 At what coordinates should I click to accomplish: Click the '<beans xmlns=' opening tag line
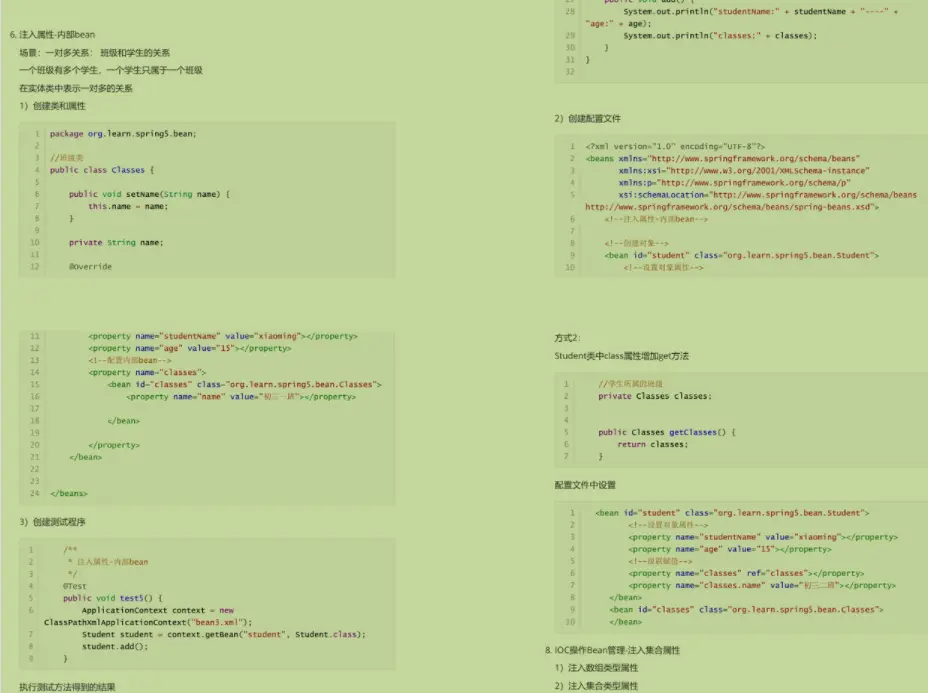click(x=723, y=159)
